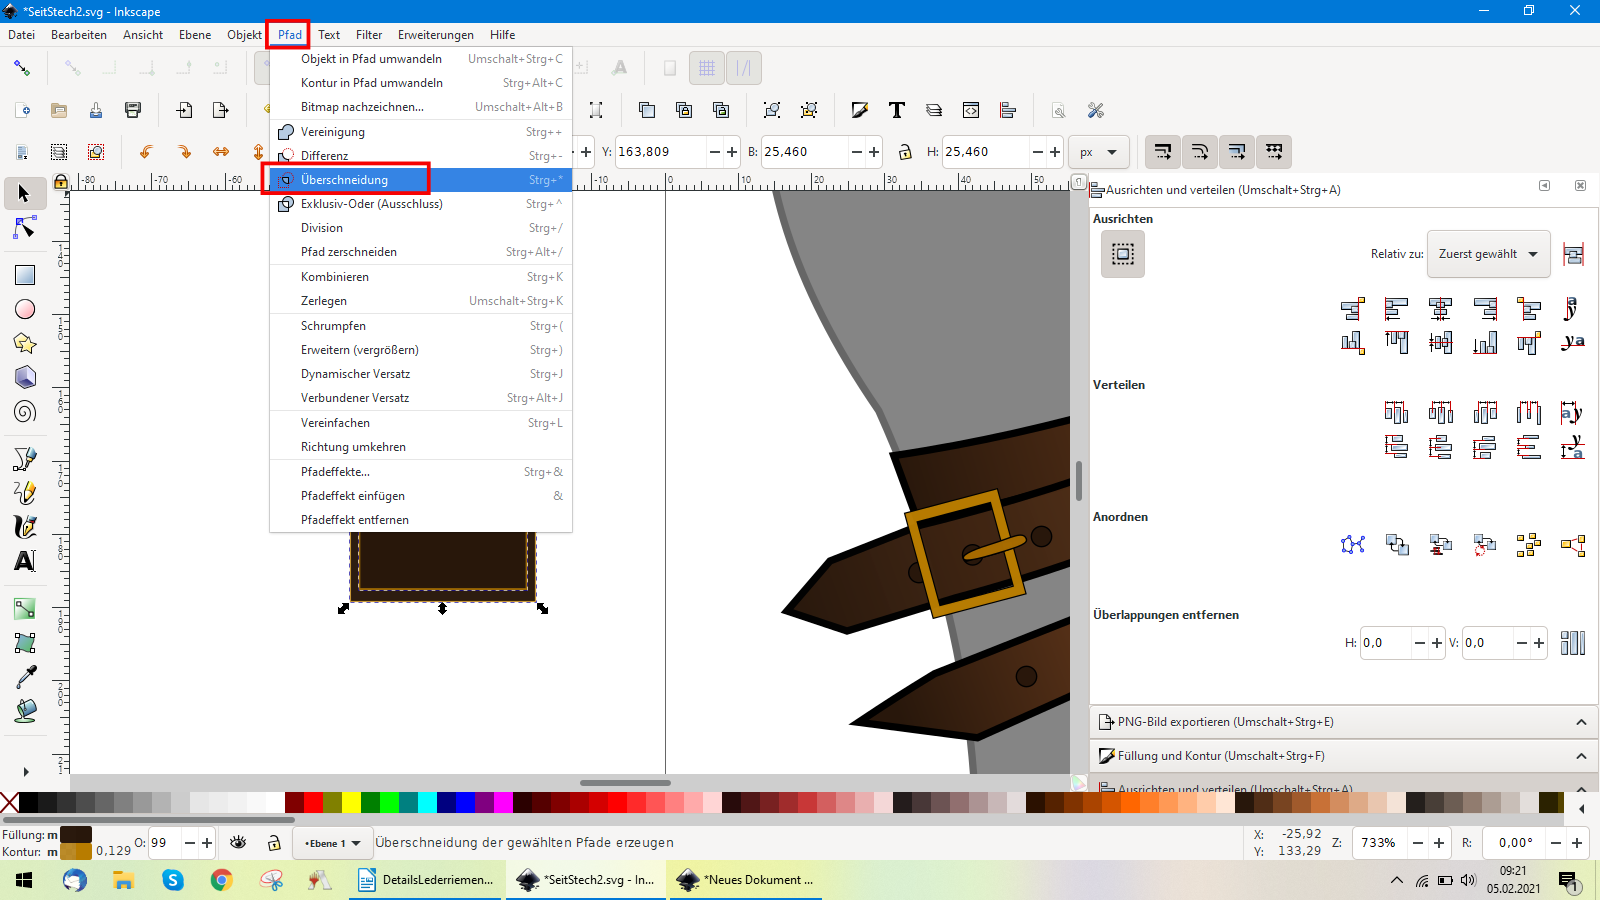
Task: Toggle layer visibility eye icon
Action: [x=238, y=843]
